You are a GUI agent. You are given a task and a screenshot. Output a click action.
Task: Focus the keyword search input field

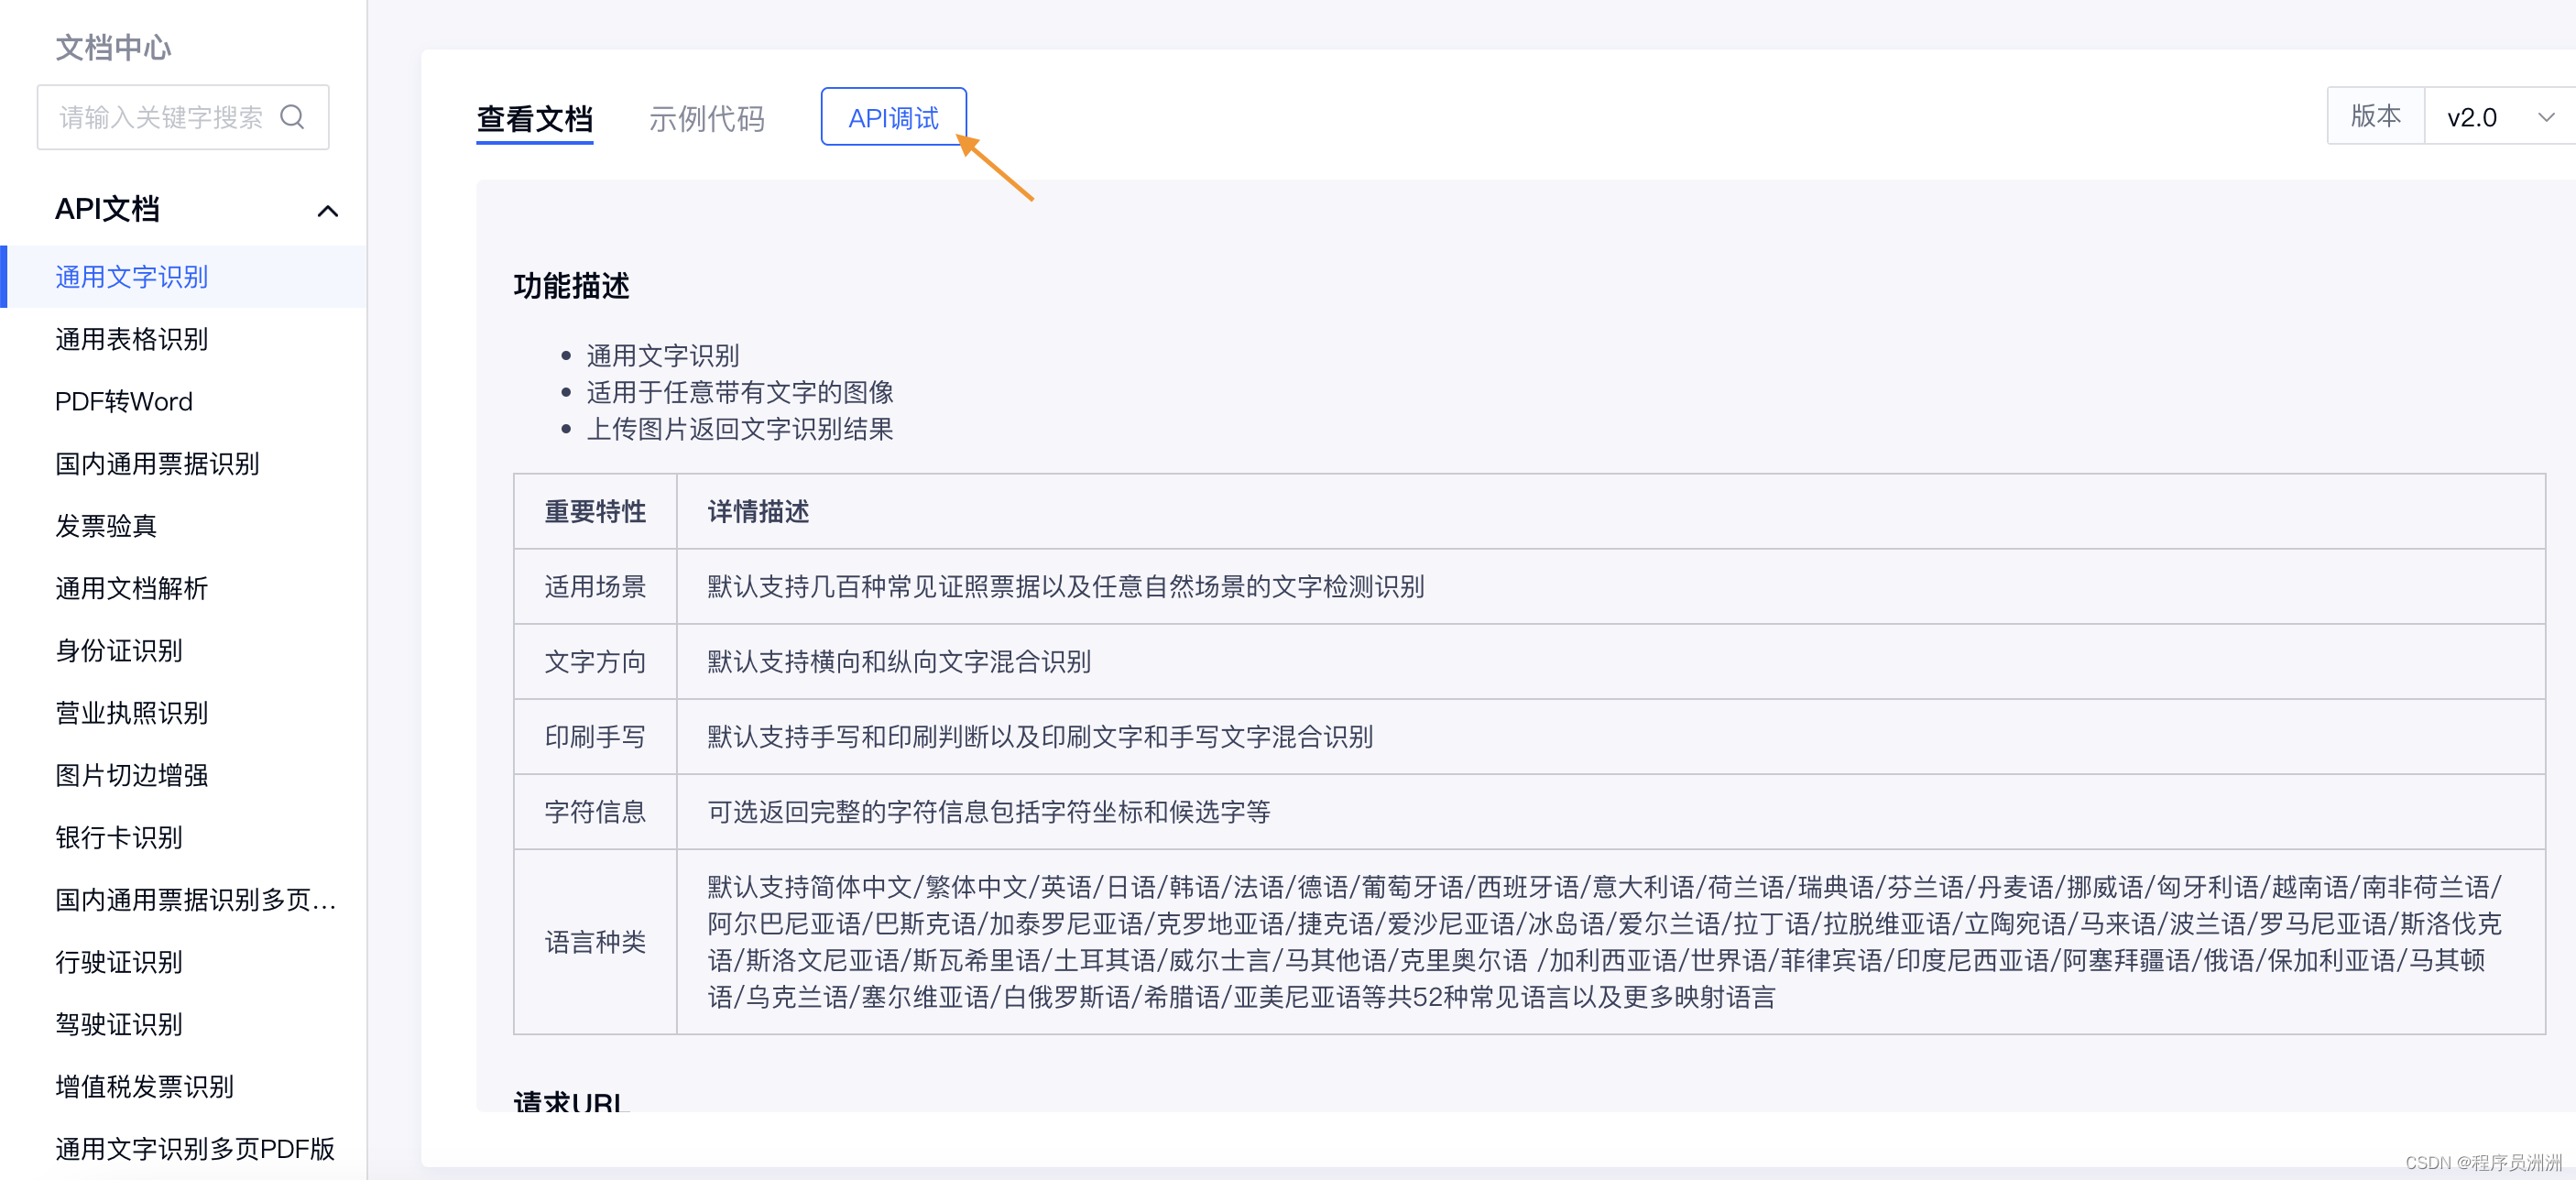click(160, 118)
